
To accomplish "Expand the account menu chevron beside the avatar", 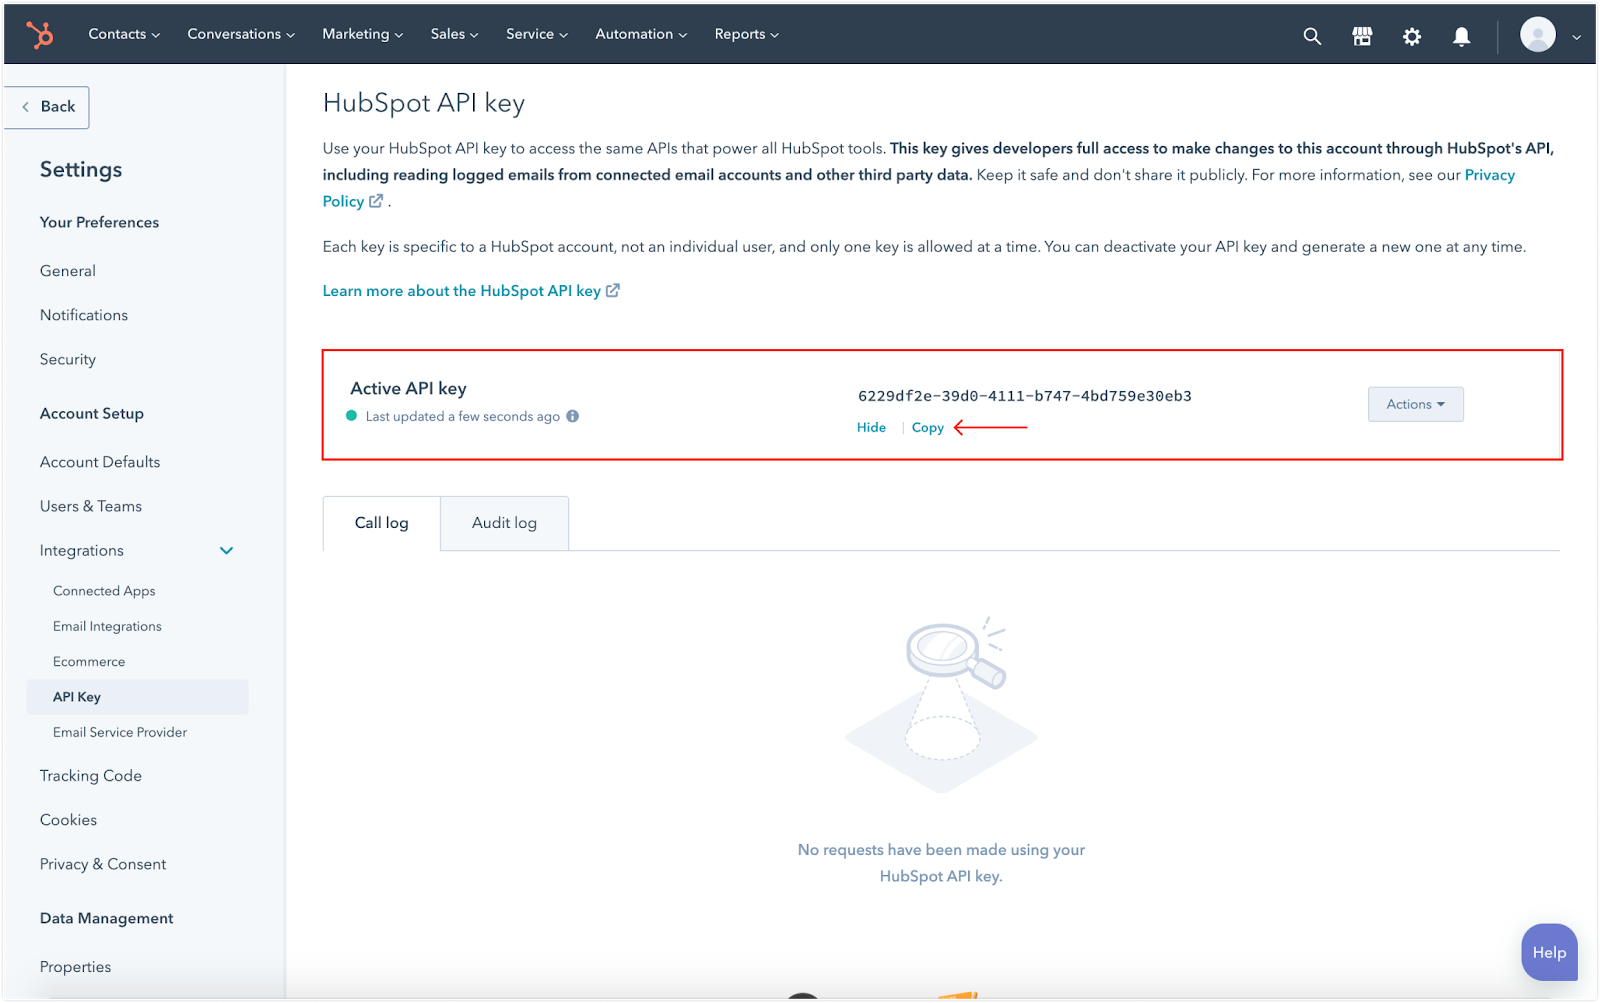I will coord(1577,37).
